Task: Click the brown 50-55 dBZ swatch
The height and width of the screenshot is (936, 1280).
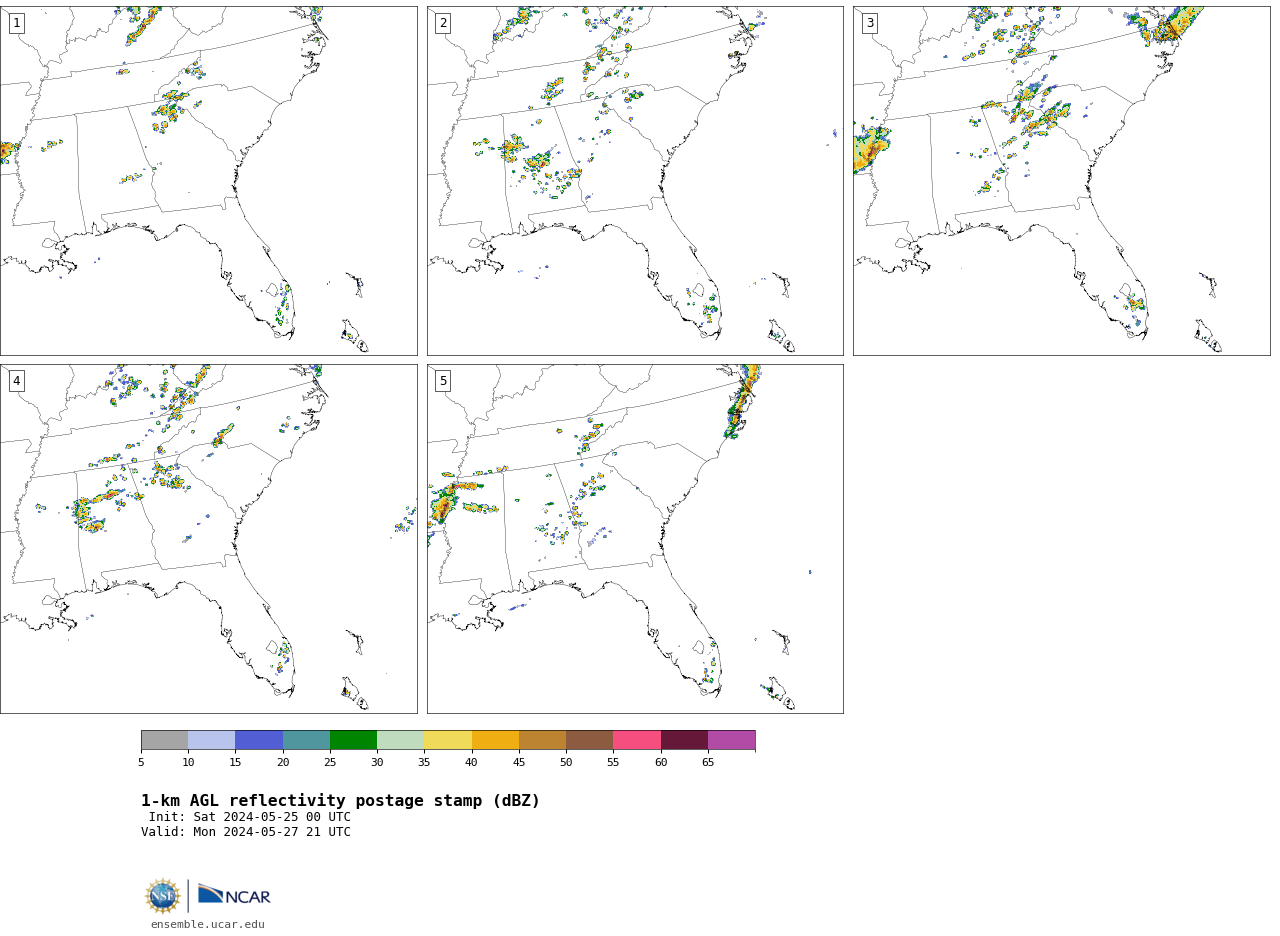Action: 589,740
